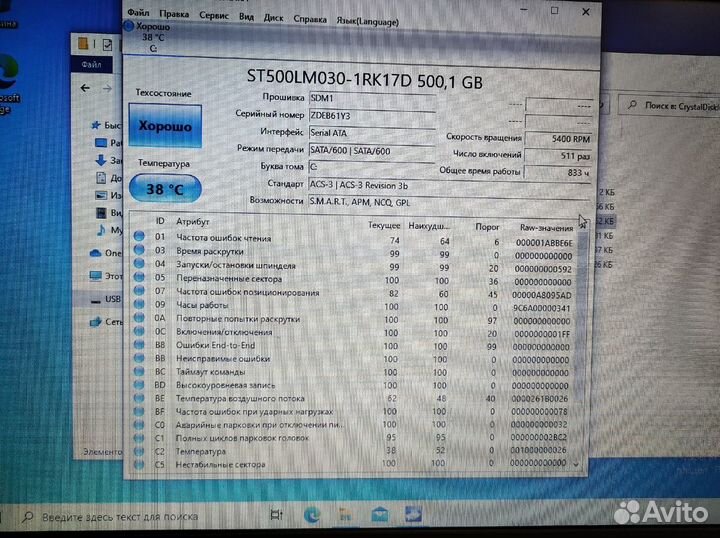Launch Microsoft Edge from the taskbar
The image size is (720, 538).
312,515
